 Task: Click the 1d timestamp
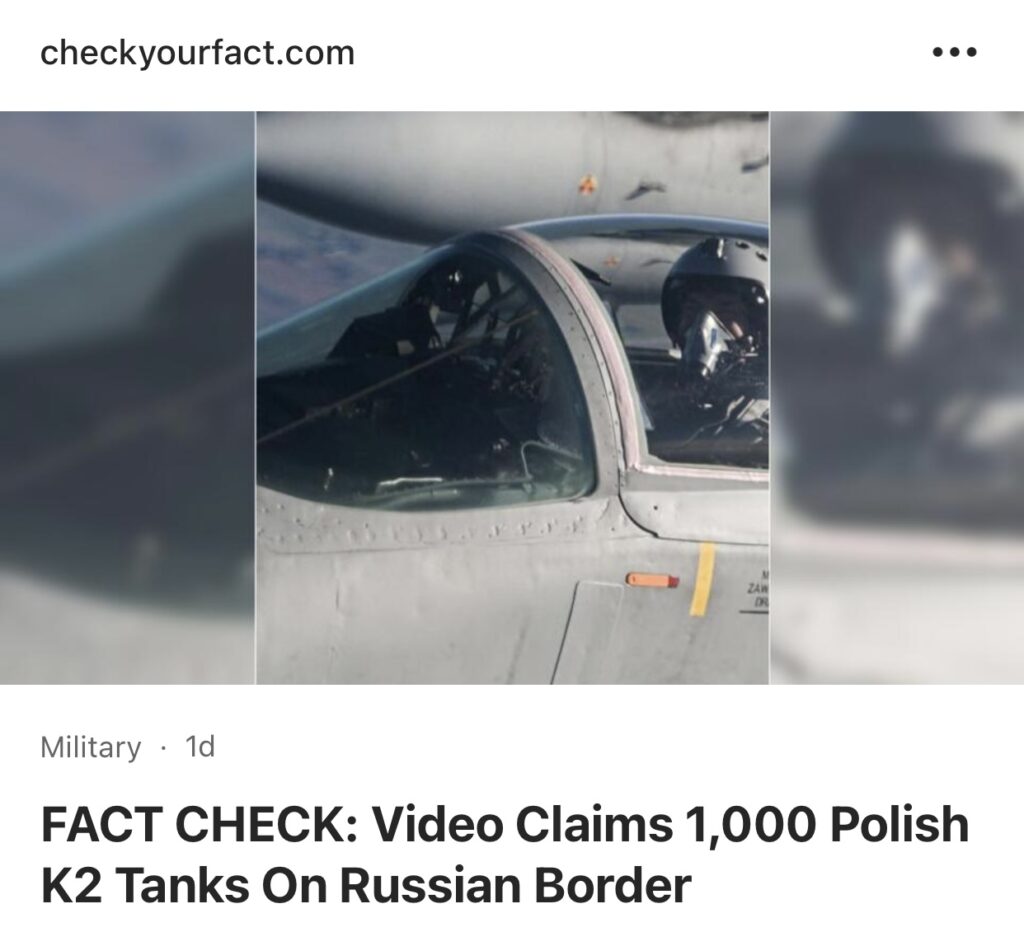pos(200,746)
